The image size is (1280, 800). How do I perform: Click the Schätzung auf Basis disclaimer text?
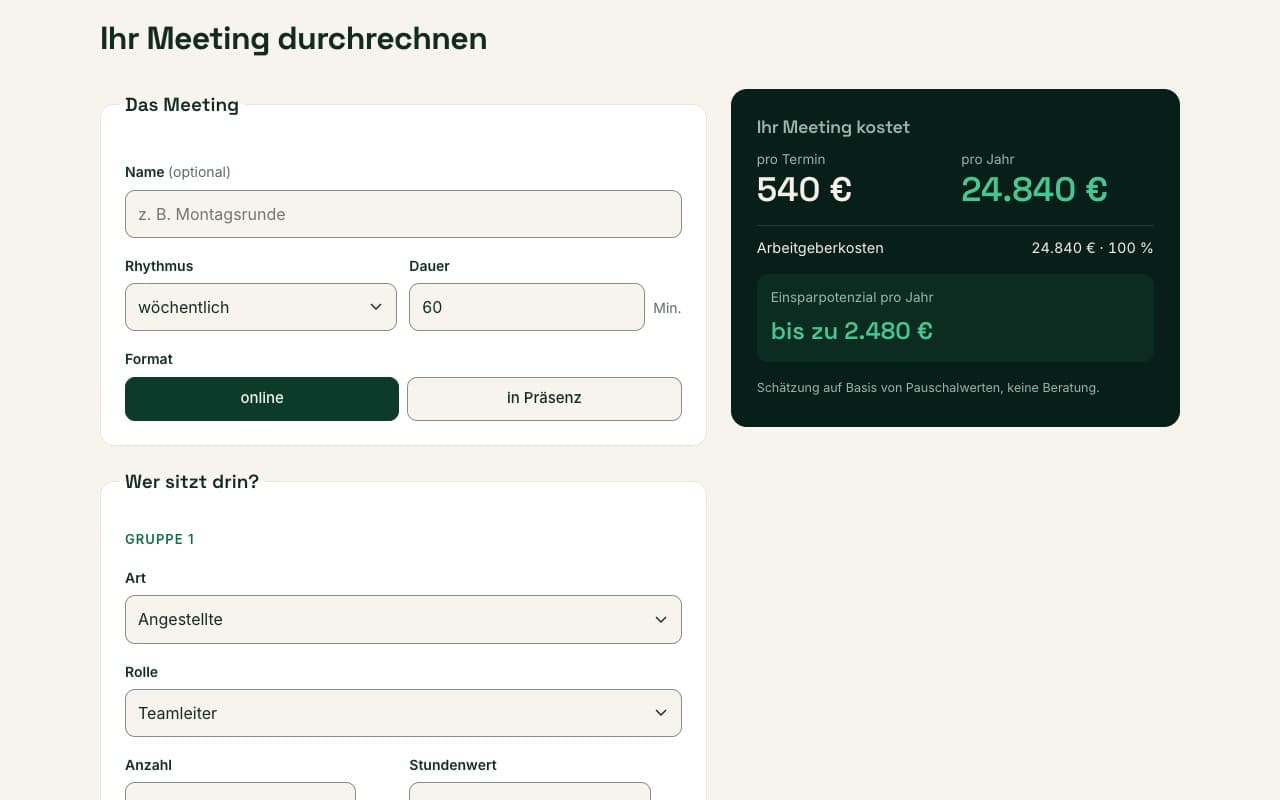[928, 388]
